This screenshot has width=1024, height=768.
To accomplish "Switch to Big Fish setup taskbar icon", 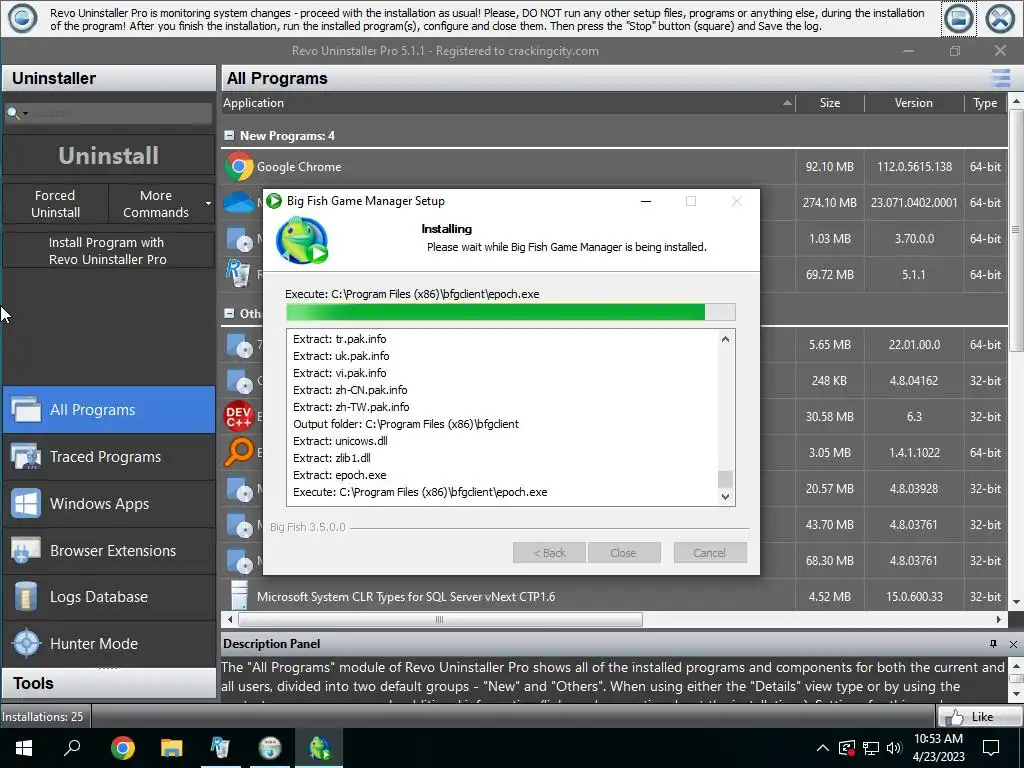I will (319, 748).
